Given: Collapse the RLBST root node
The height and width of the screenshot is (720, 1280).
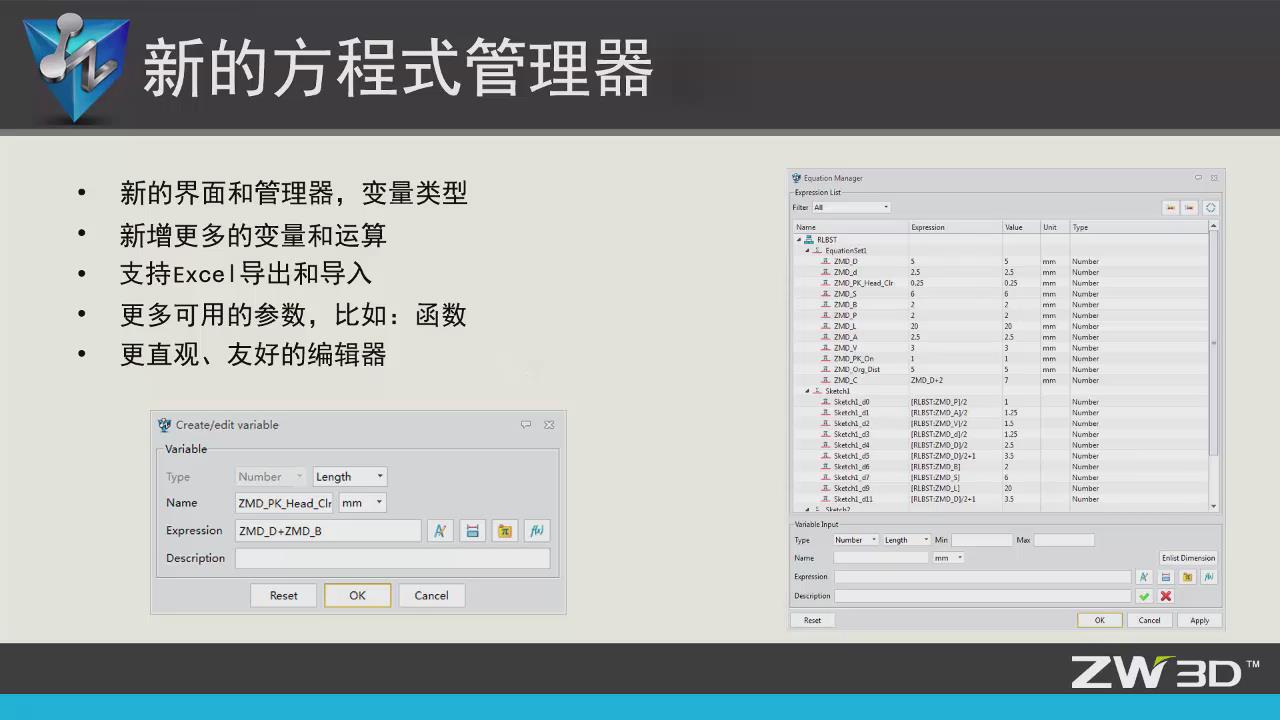Looking at the screenshot, I should [x=799, y=240].
